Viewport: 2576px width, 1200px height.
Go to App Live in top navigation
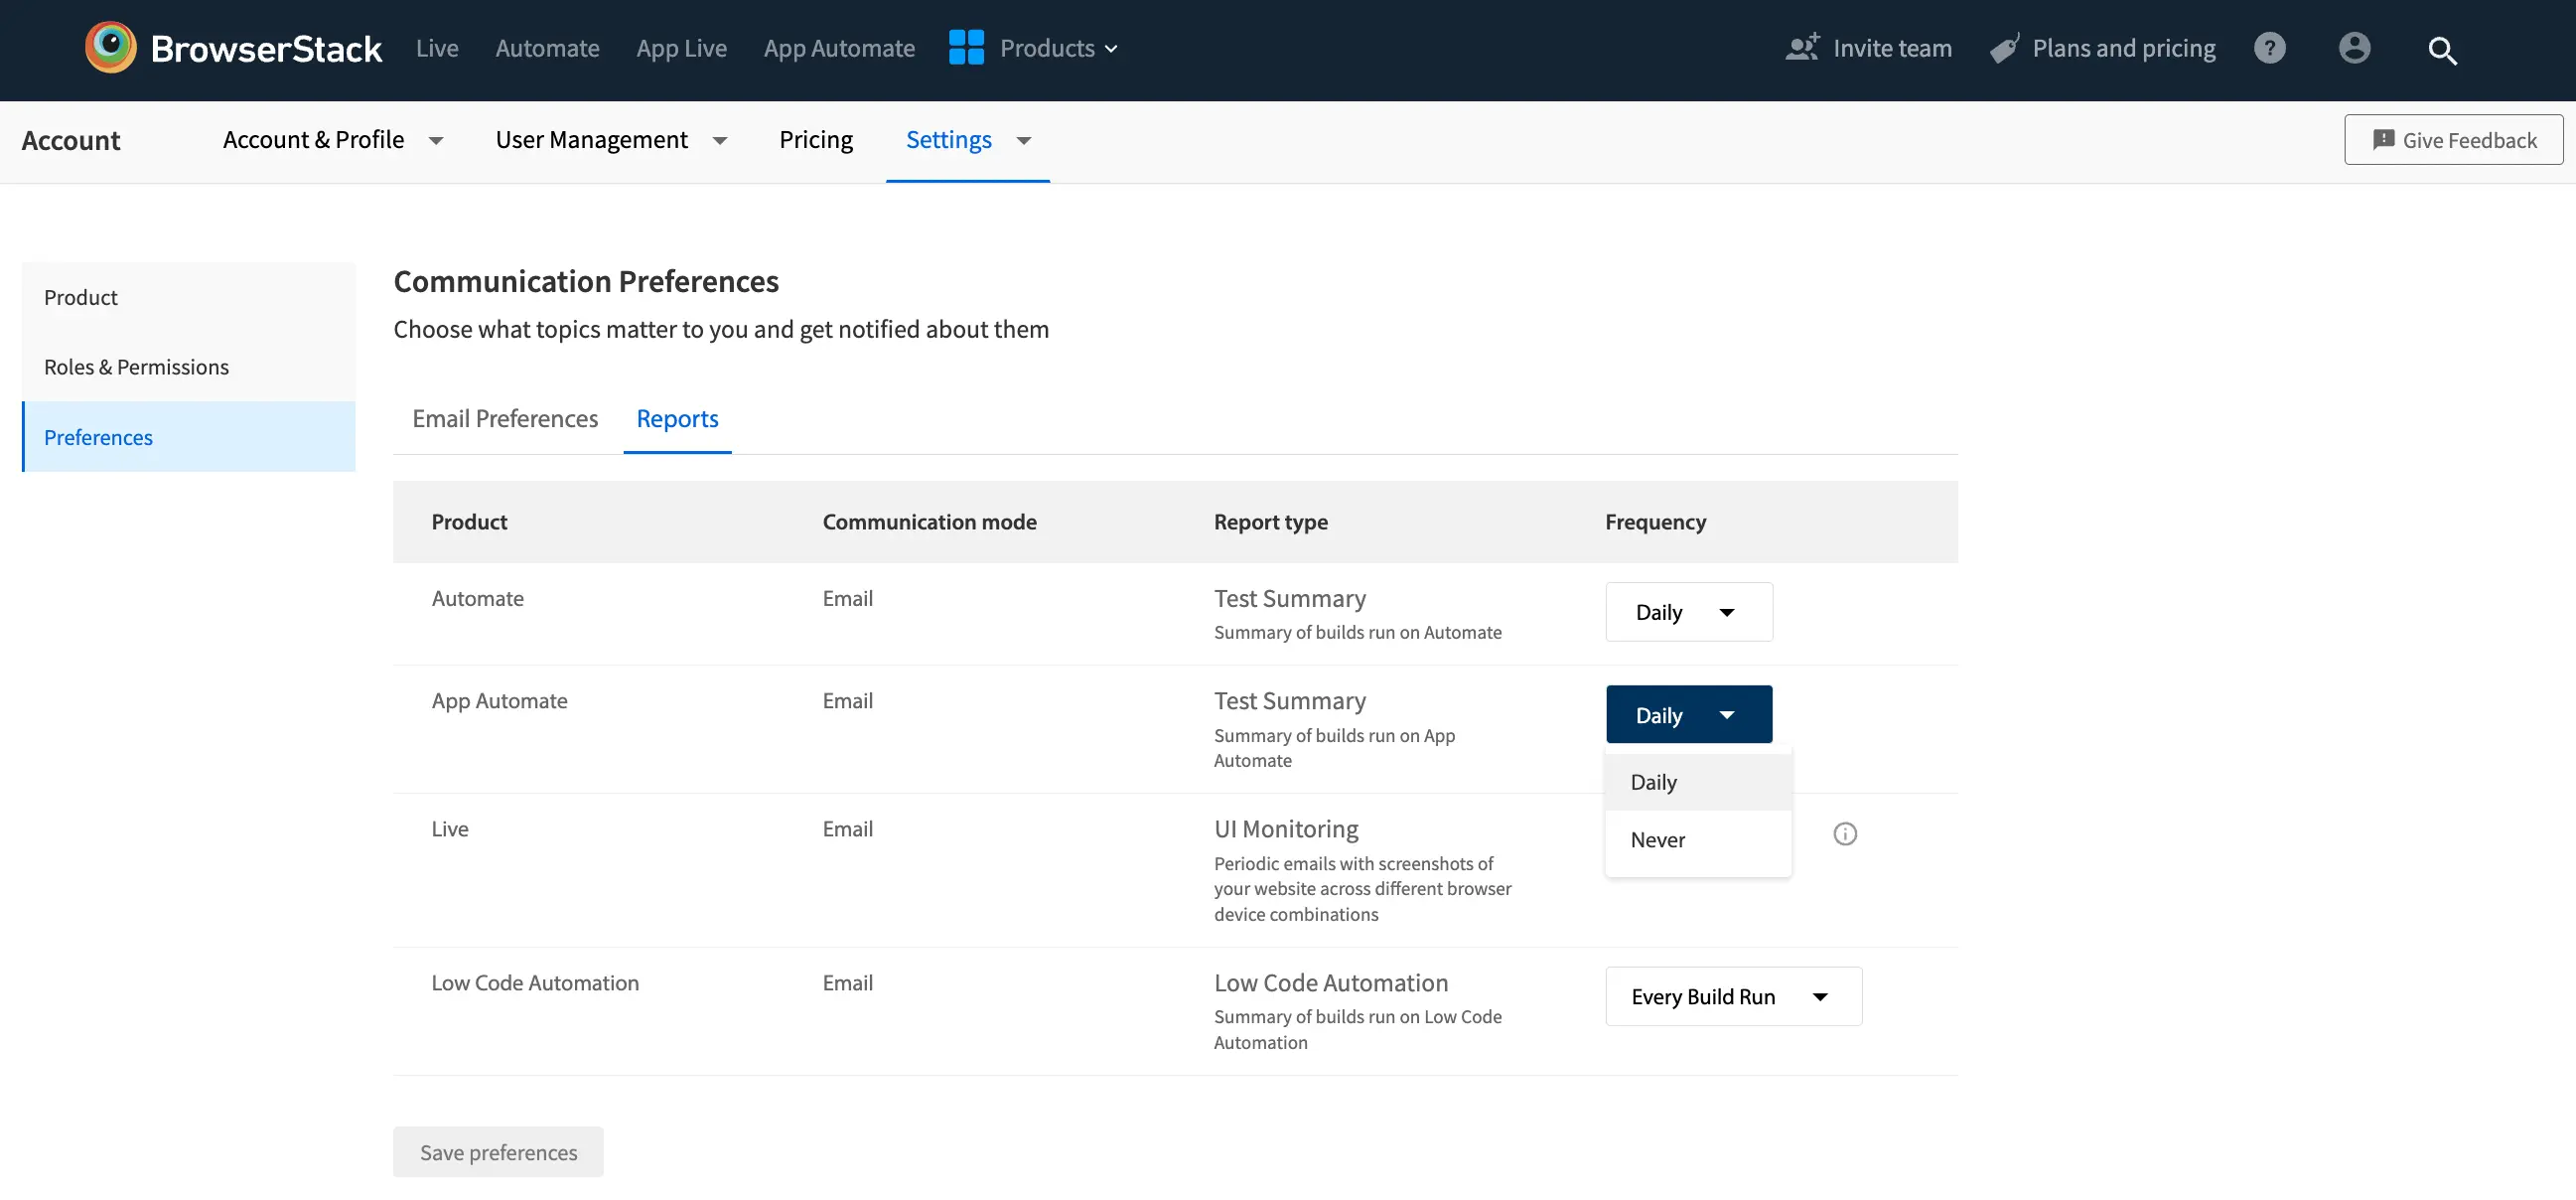(681, 48)
